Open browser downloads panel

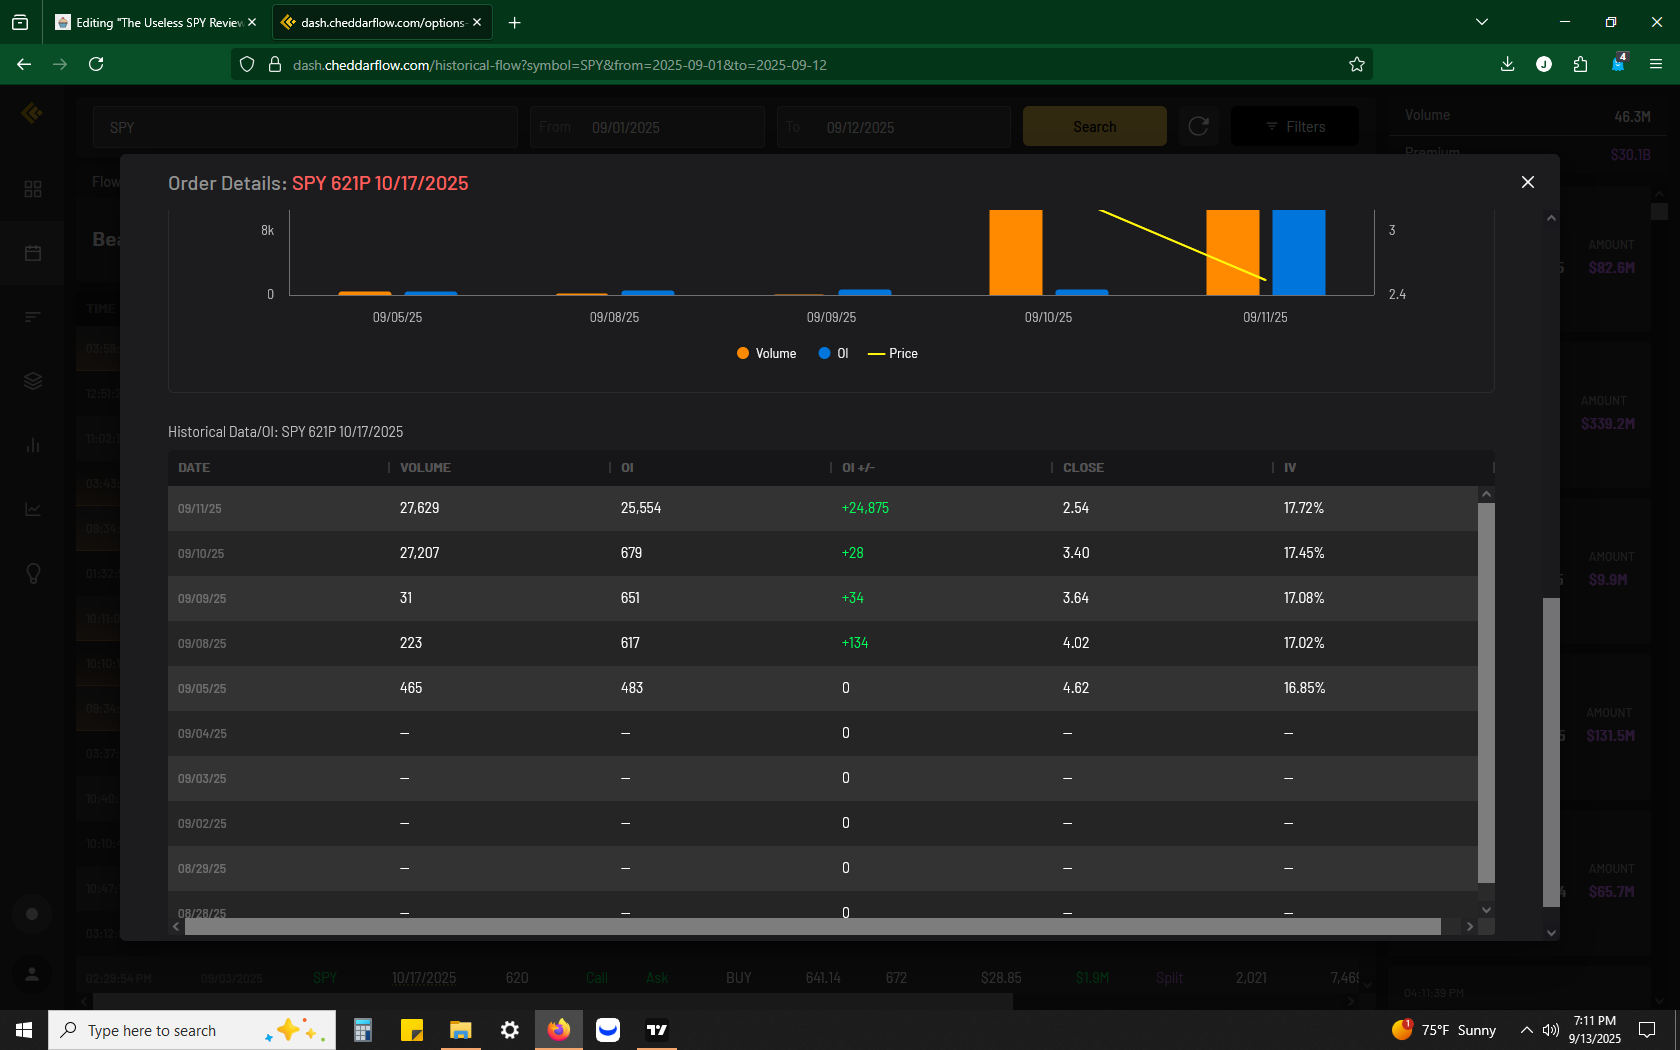click(1507, 64)
